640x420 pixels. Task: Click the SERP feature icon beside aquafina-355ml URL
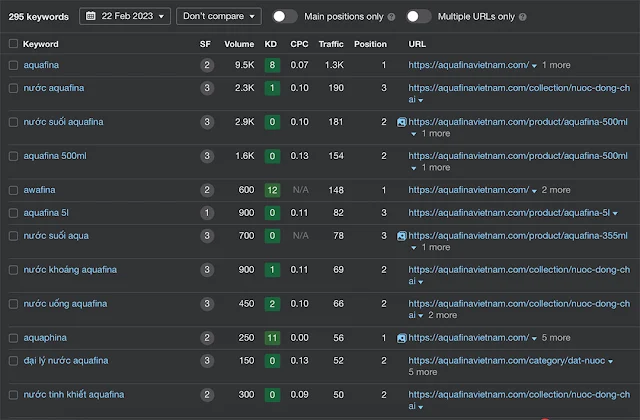(x=402, y=235)
